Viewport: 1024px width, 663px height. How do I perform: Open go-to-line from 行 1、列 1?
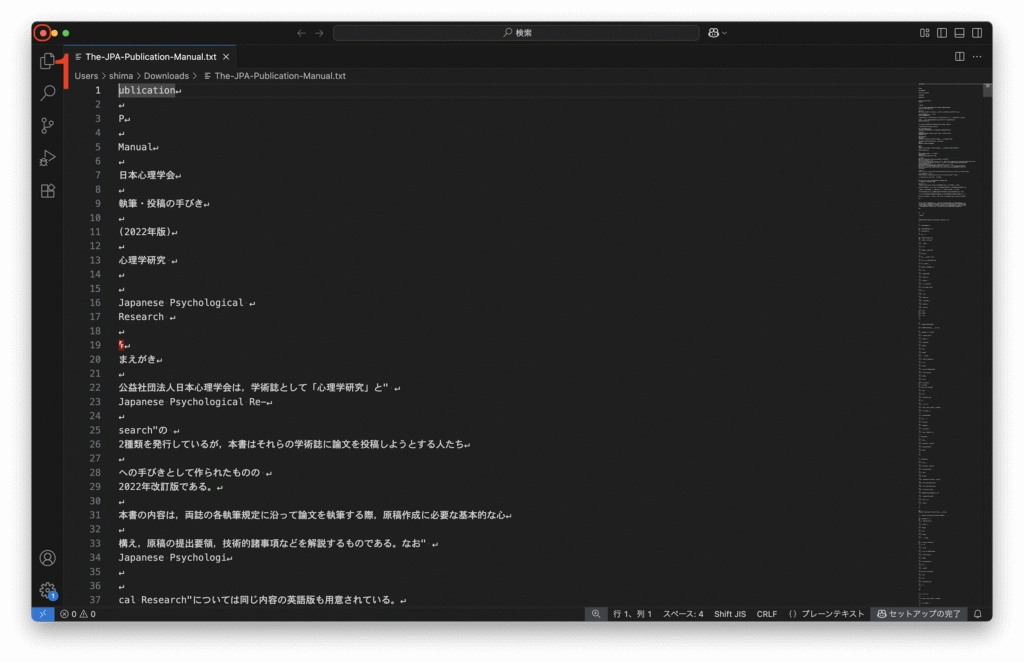tap(632, 614)
